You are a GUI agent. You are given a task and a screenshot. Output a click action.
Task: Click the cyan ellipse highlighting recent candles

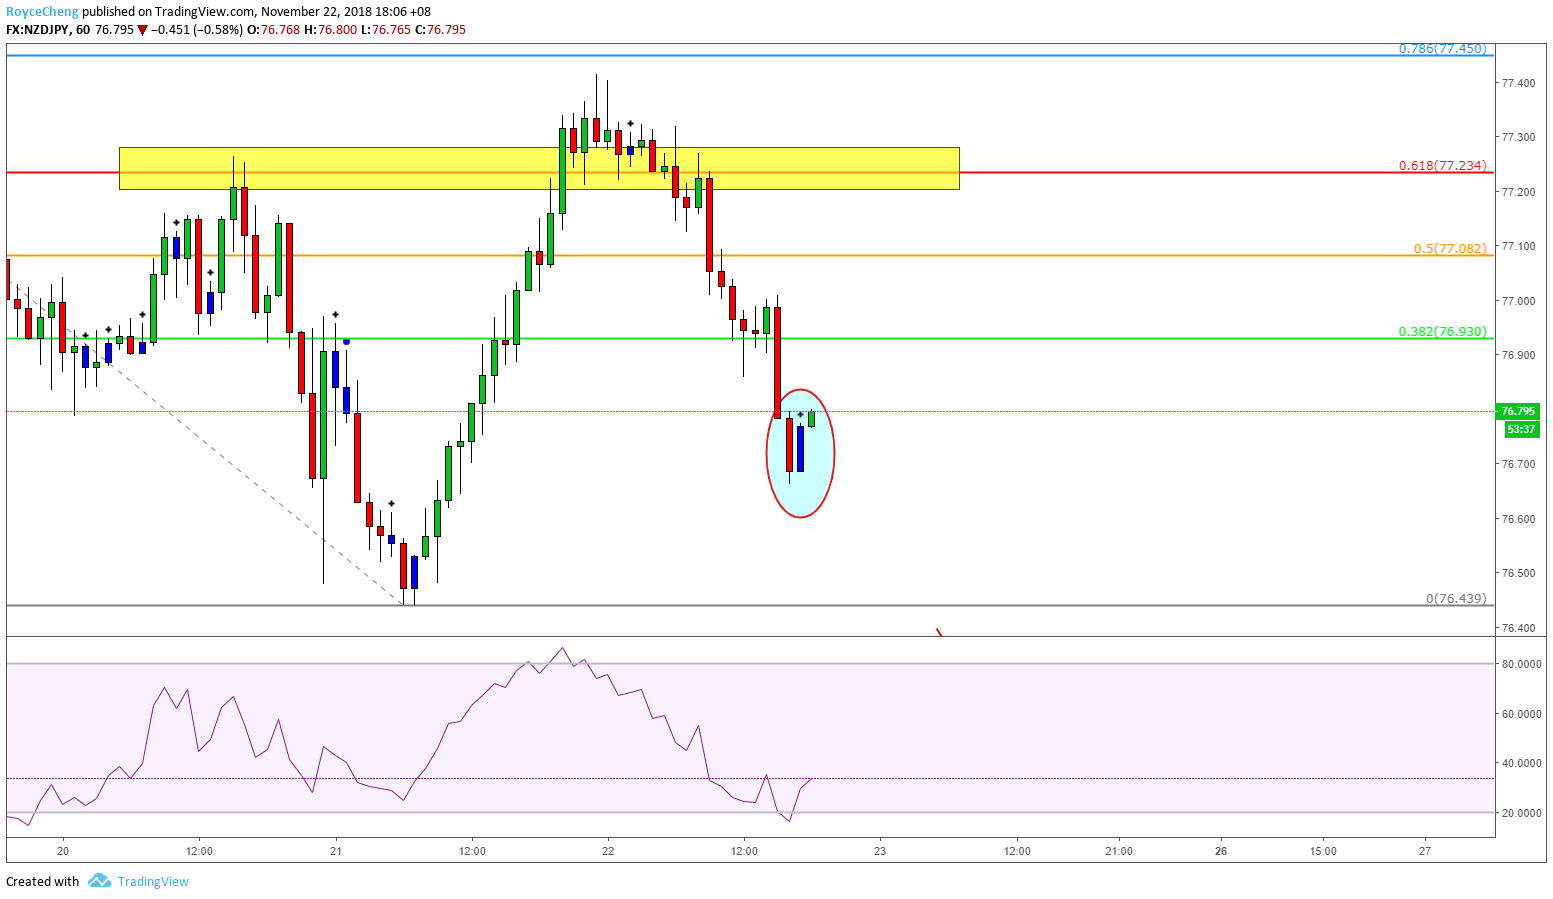click(800, 453)
